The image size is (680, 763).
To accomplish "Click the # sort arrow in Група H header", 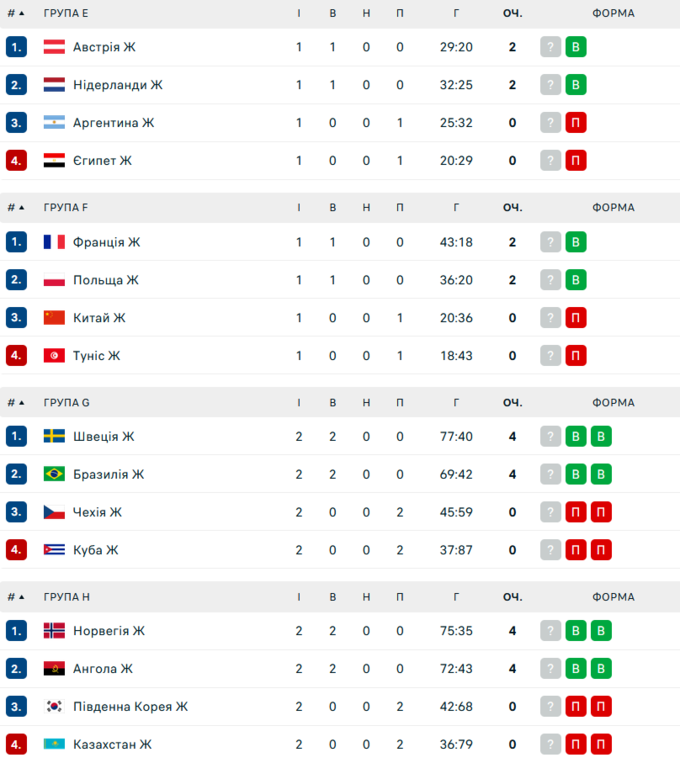I will click(21, 598).
